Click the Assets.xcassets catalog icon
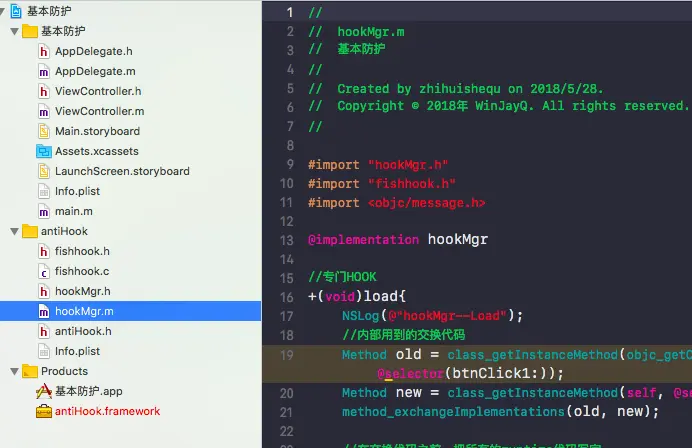692x448 pixels. coord(44,151)
